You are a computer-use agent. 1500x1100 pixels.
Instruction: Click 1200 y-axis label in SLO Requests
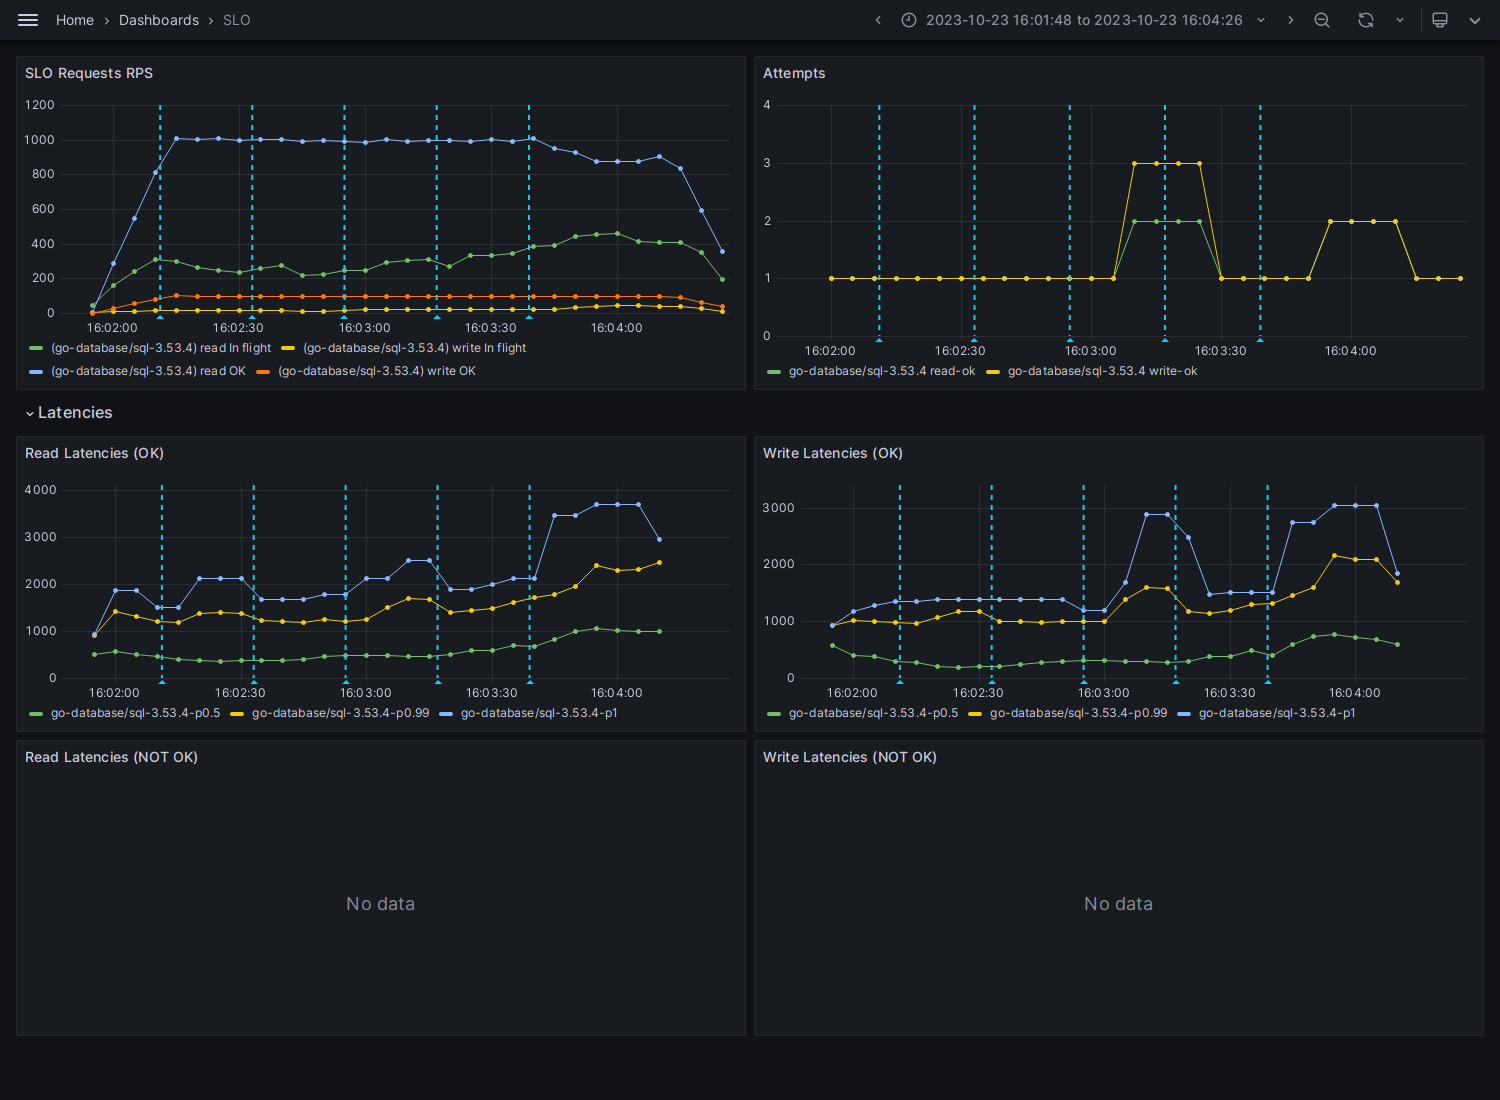[40, 105]
